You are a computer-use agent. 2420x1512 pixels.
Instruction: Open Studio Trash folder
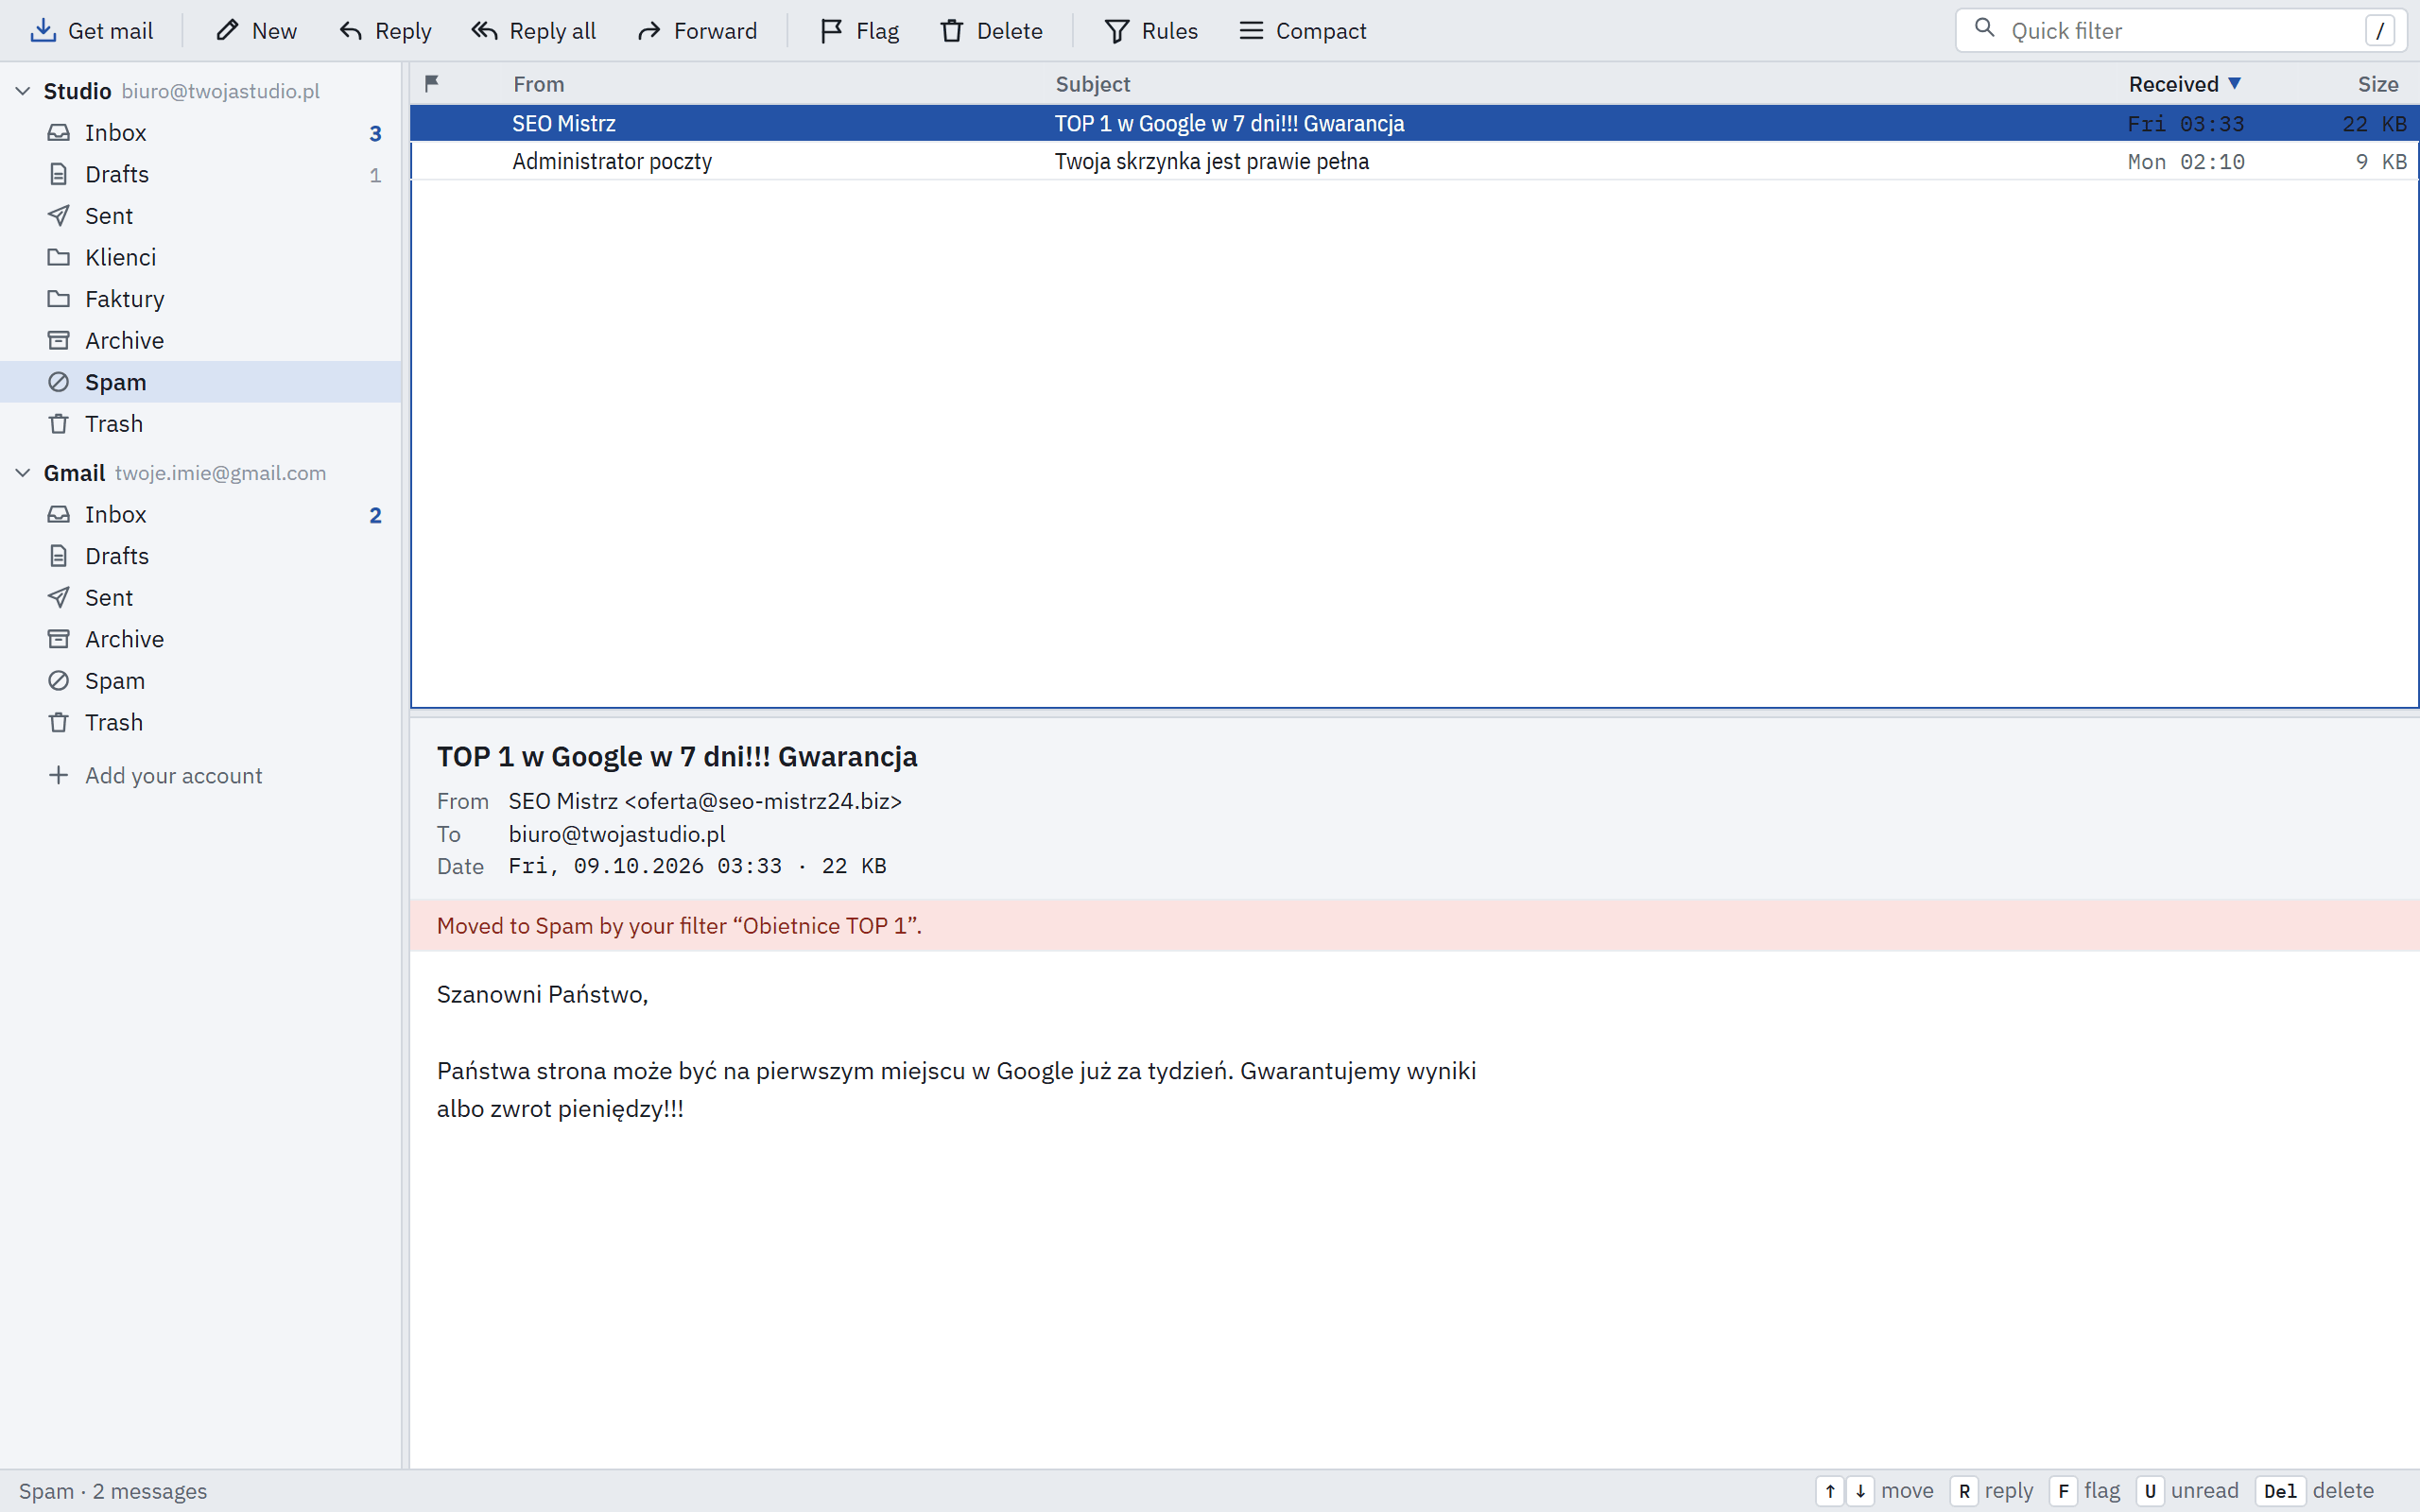pyautogui.click(x=200, y=424)
